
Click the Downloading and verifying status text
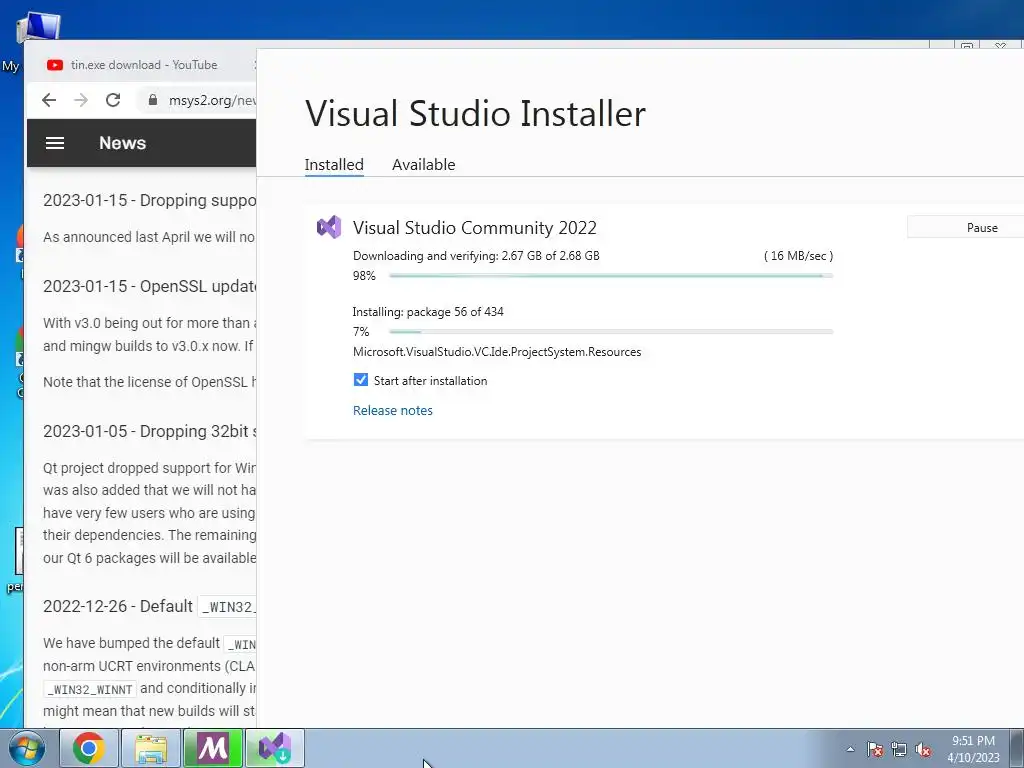pos(475,255)
